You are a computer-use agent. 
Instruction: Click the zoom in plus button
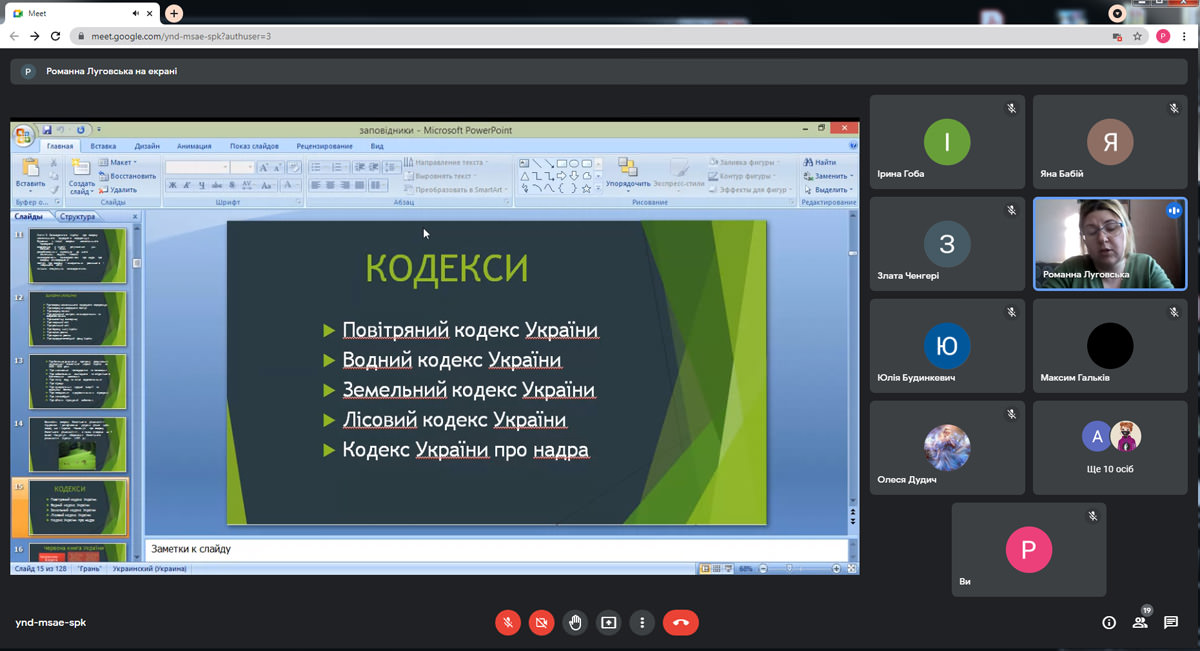[x=836, y=568]
